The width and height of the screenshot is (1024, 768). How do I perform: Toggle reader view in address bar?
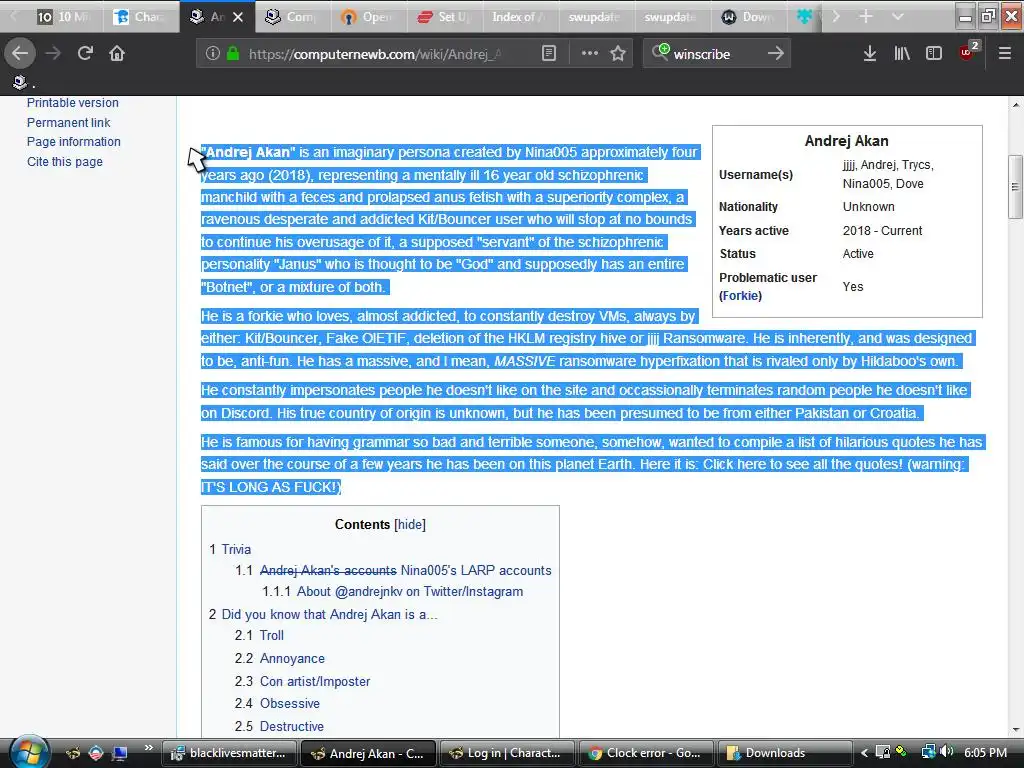549,54
